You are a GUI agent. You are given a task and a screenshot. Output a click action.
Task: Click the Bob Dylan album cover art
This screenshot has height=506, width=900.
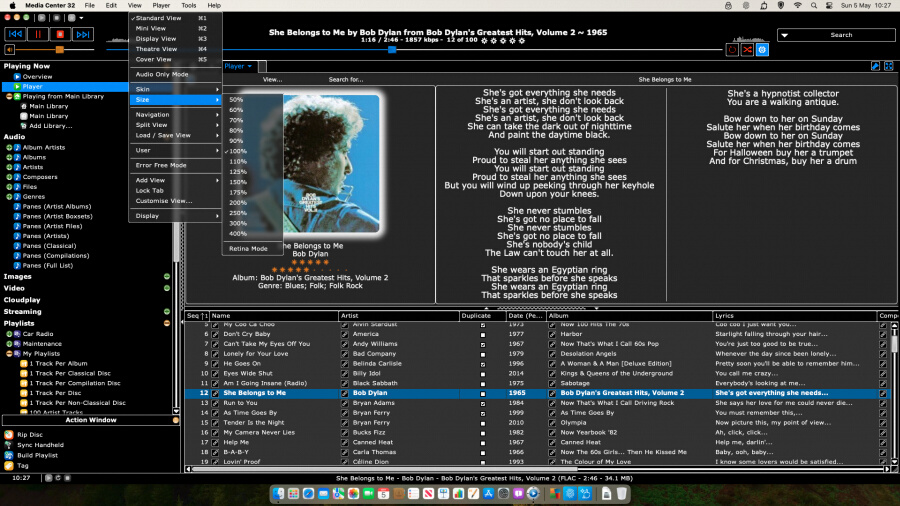click(x=332, y=164)
